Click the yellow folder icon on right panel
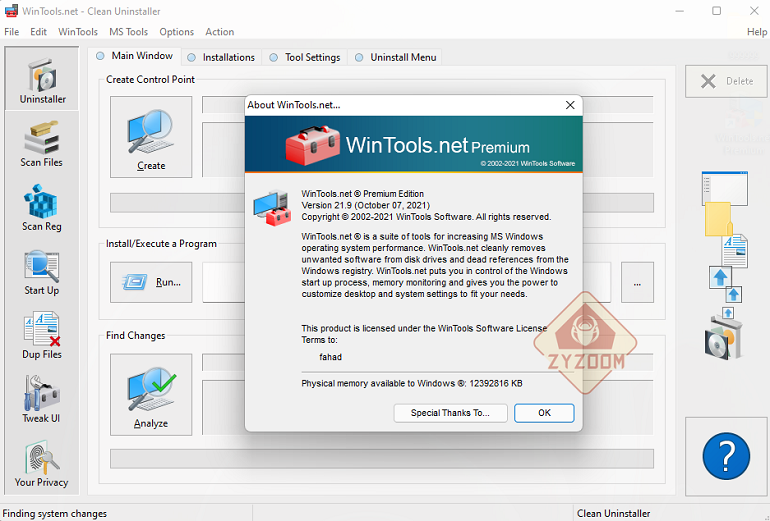The image size is (770, 521). (x=718, y=219)
